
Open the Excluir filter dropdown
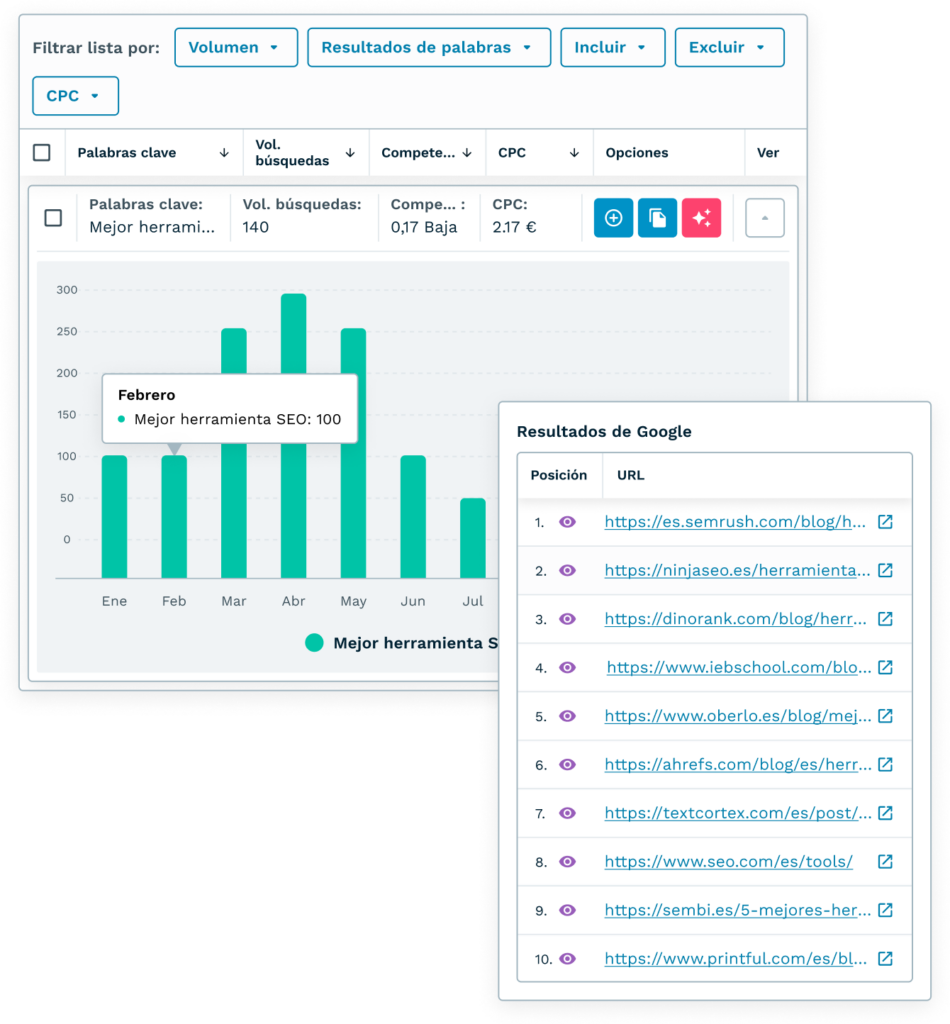click(729, 47)
